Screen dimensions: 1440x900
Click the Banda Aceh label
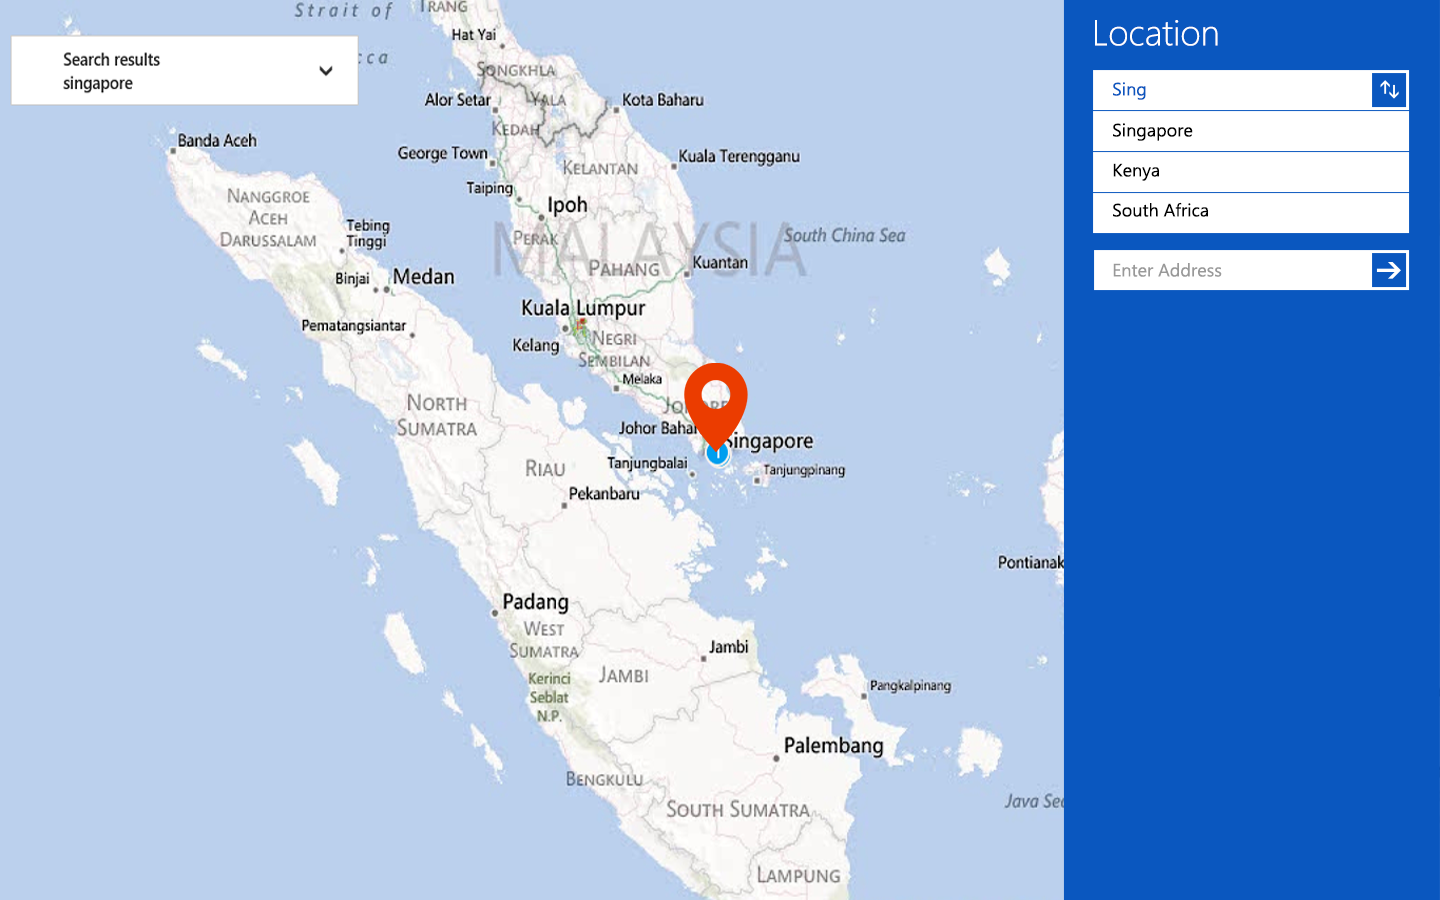[x=217, y=141]
